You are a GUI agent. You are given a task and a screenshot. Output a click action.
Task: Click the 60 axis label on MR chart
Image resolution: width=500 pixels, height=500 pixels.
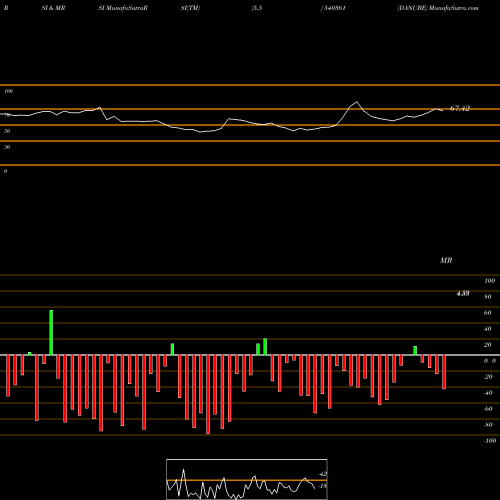[487, 313]
